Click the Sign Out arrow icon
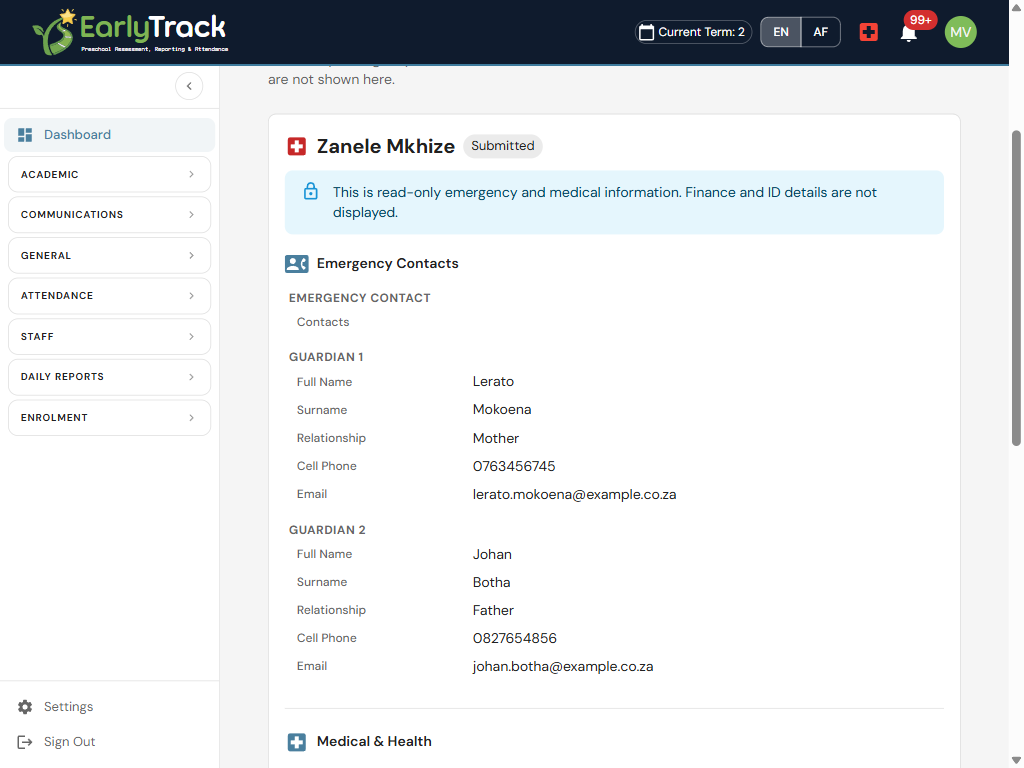Screen dimensions: 1024x768 (25, 742)
